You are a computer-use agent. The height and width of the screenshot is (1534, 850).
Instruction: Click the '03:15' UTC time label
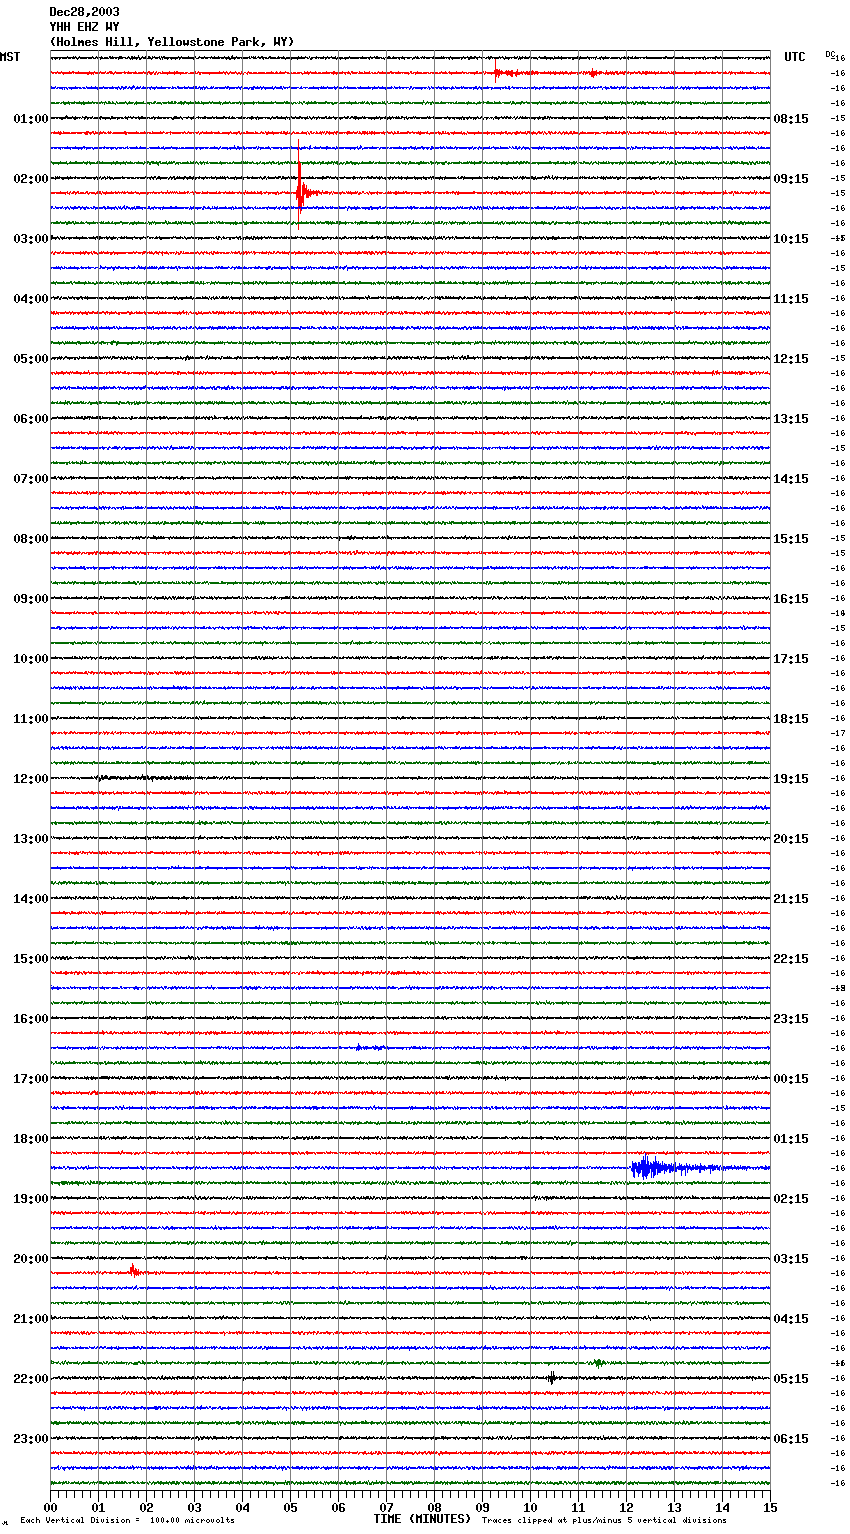(x=791, y=1259)
